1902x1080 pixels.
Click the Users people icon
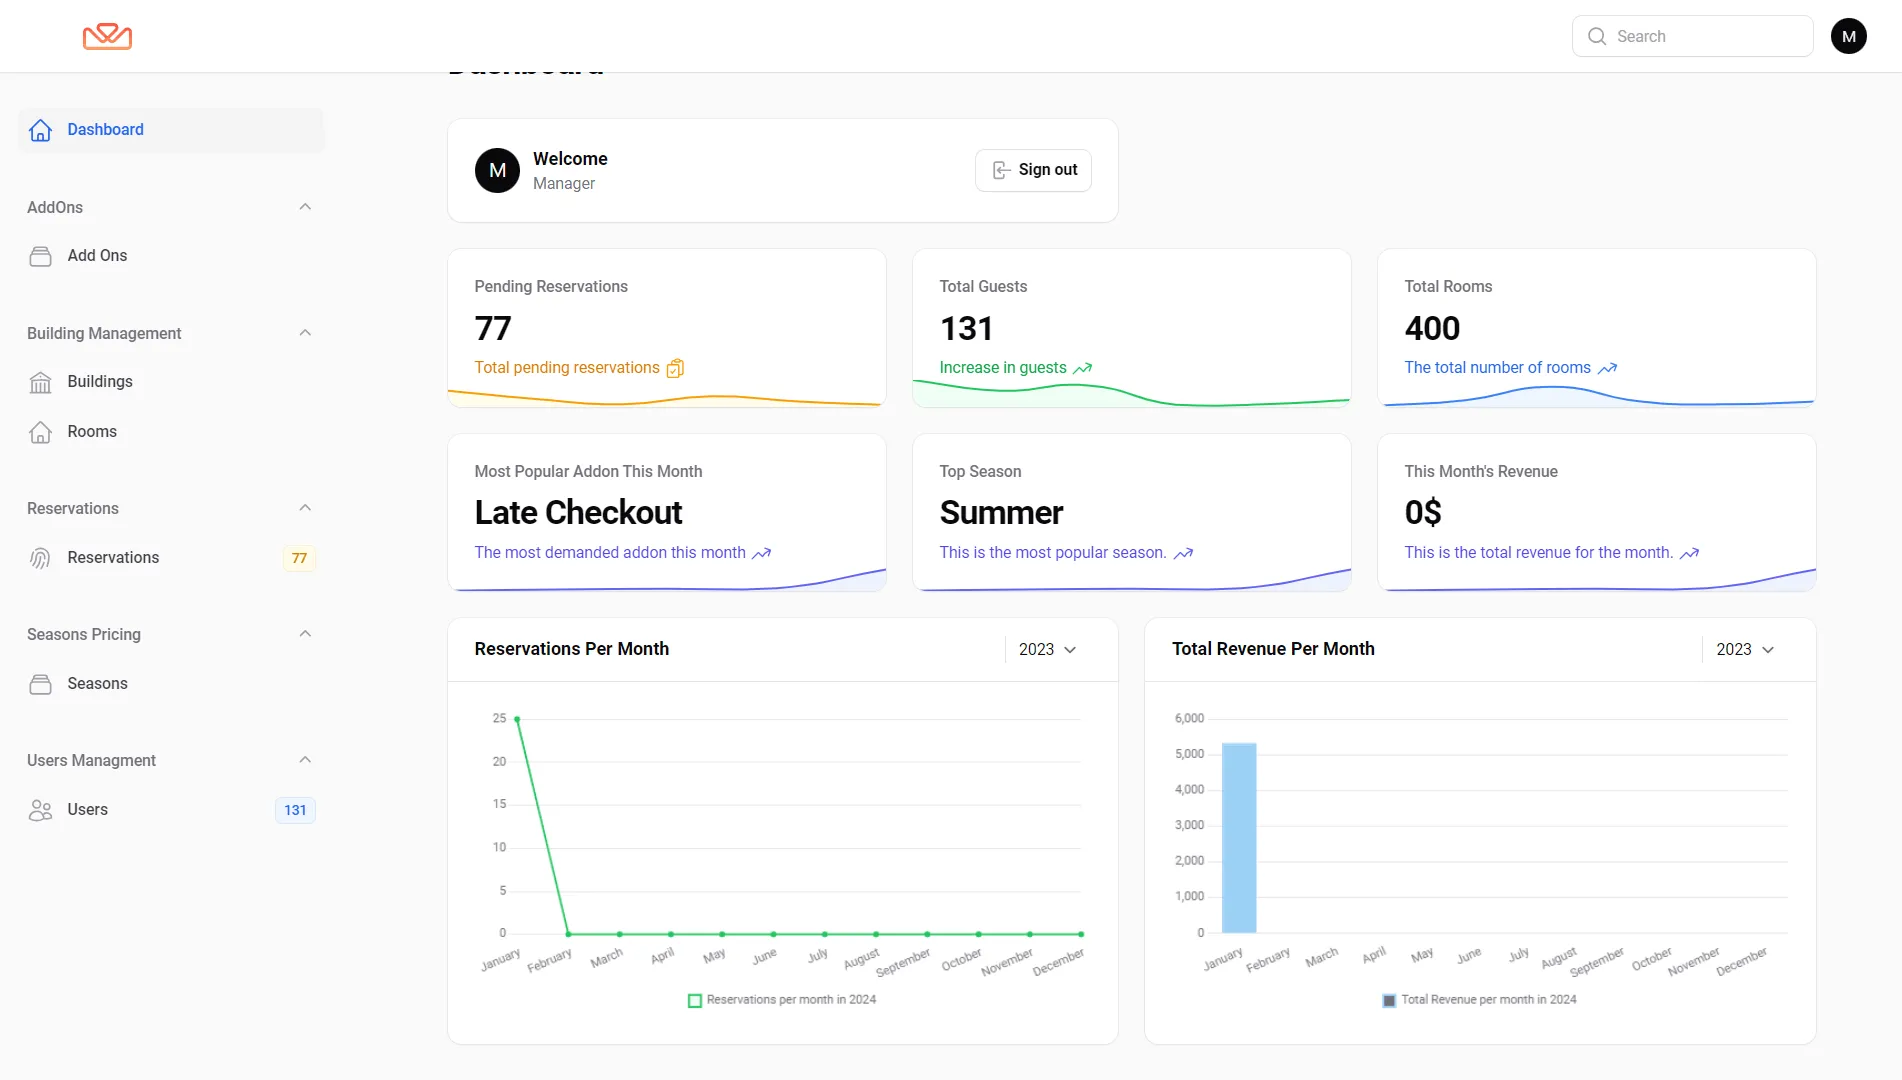click(40, 810)
